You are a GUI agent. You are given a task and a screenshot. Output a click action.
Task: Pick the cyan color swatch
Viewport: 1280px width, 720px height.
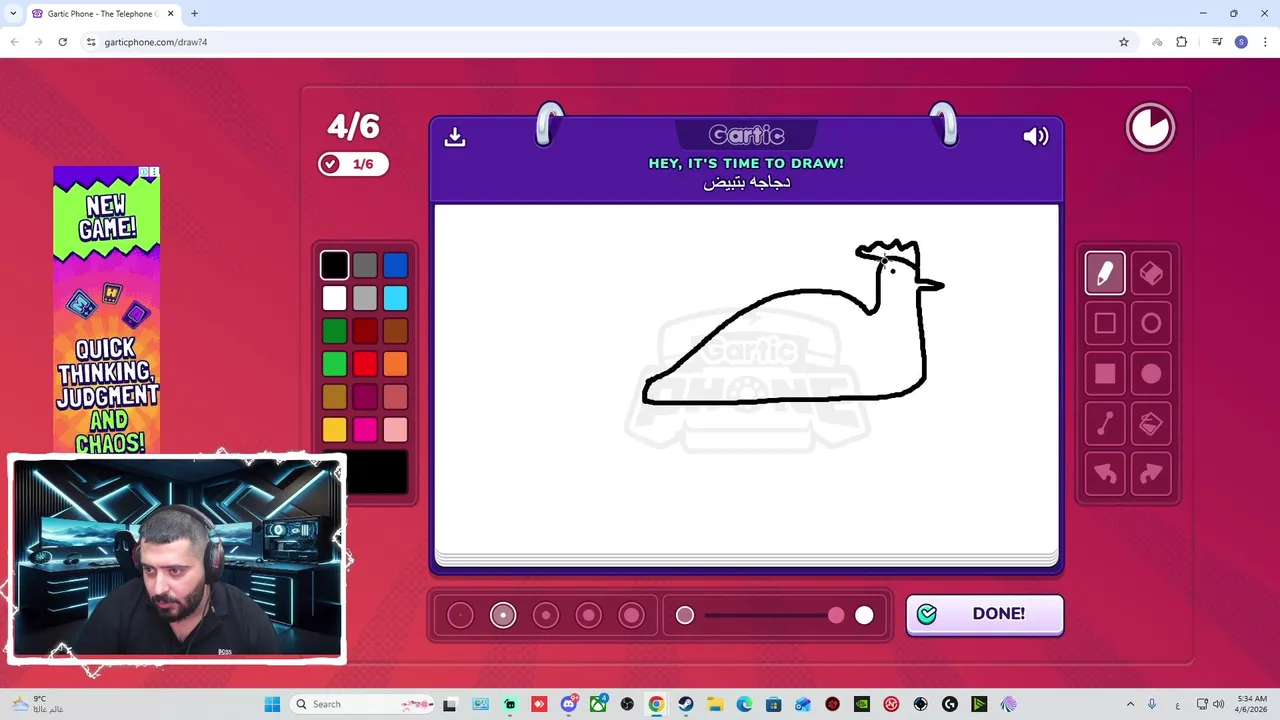[395, 298]
